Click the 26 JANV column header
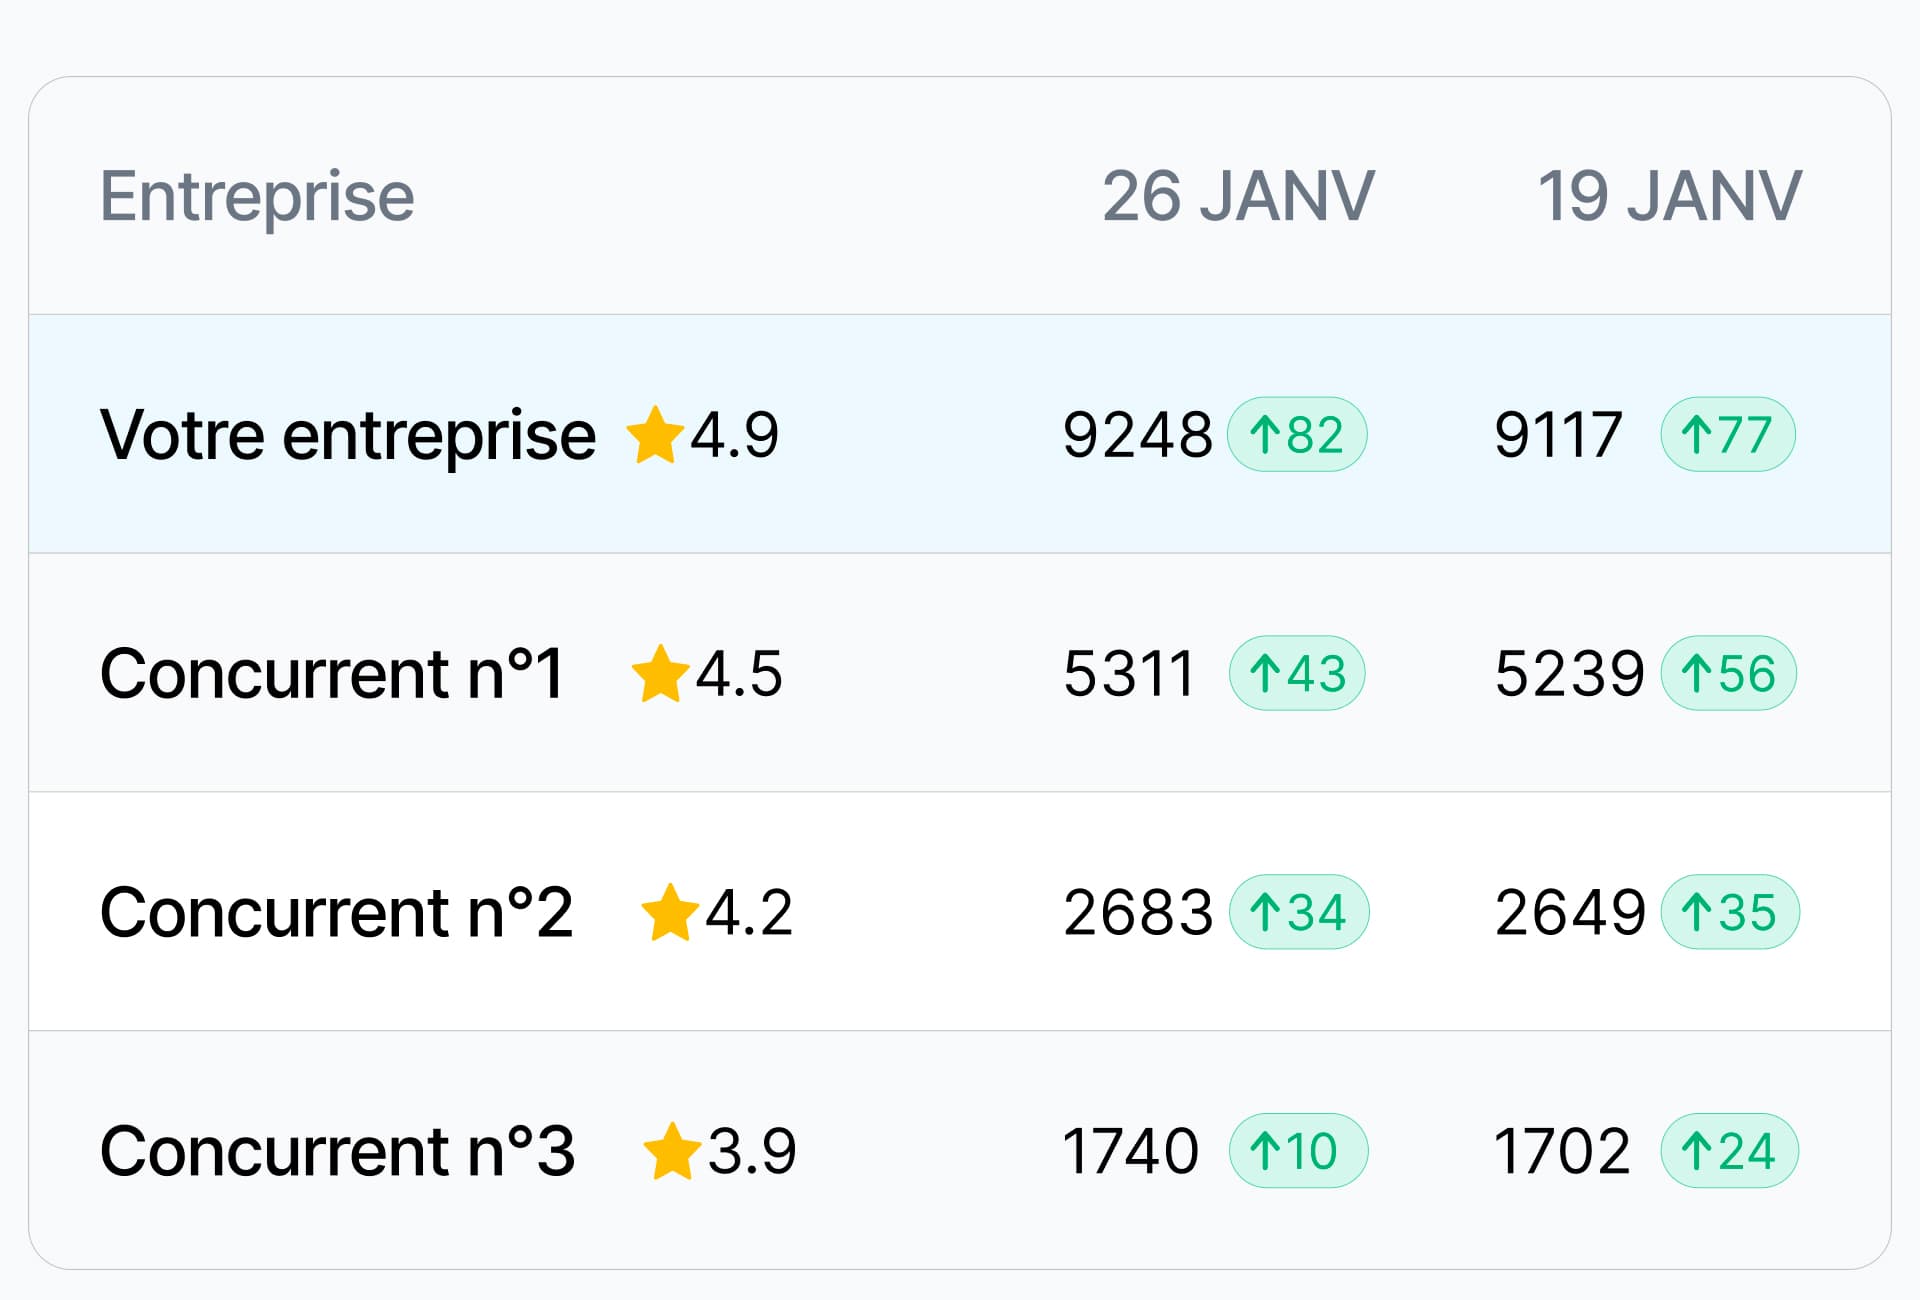 tap(1238, 196)
